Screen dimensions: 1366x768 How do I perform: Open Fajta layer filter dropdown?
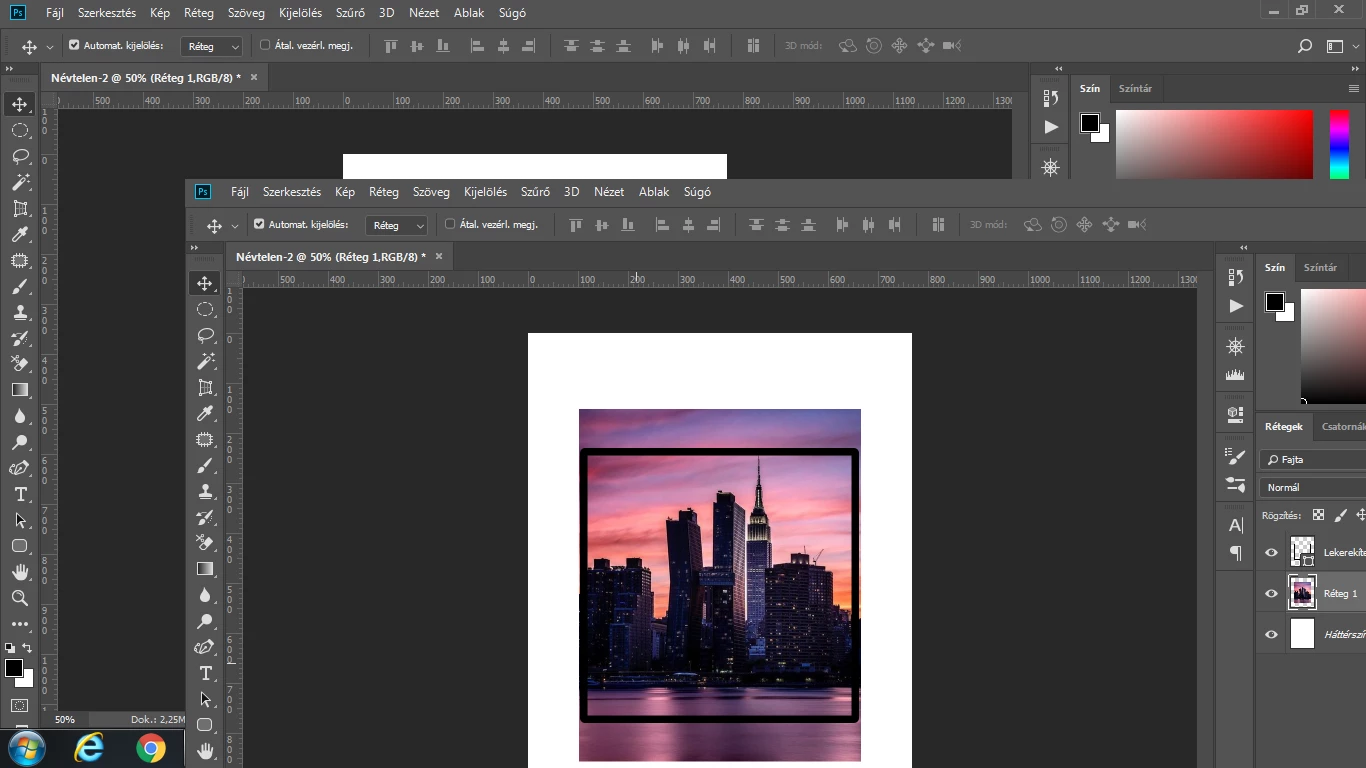coord(1312,459)
